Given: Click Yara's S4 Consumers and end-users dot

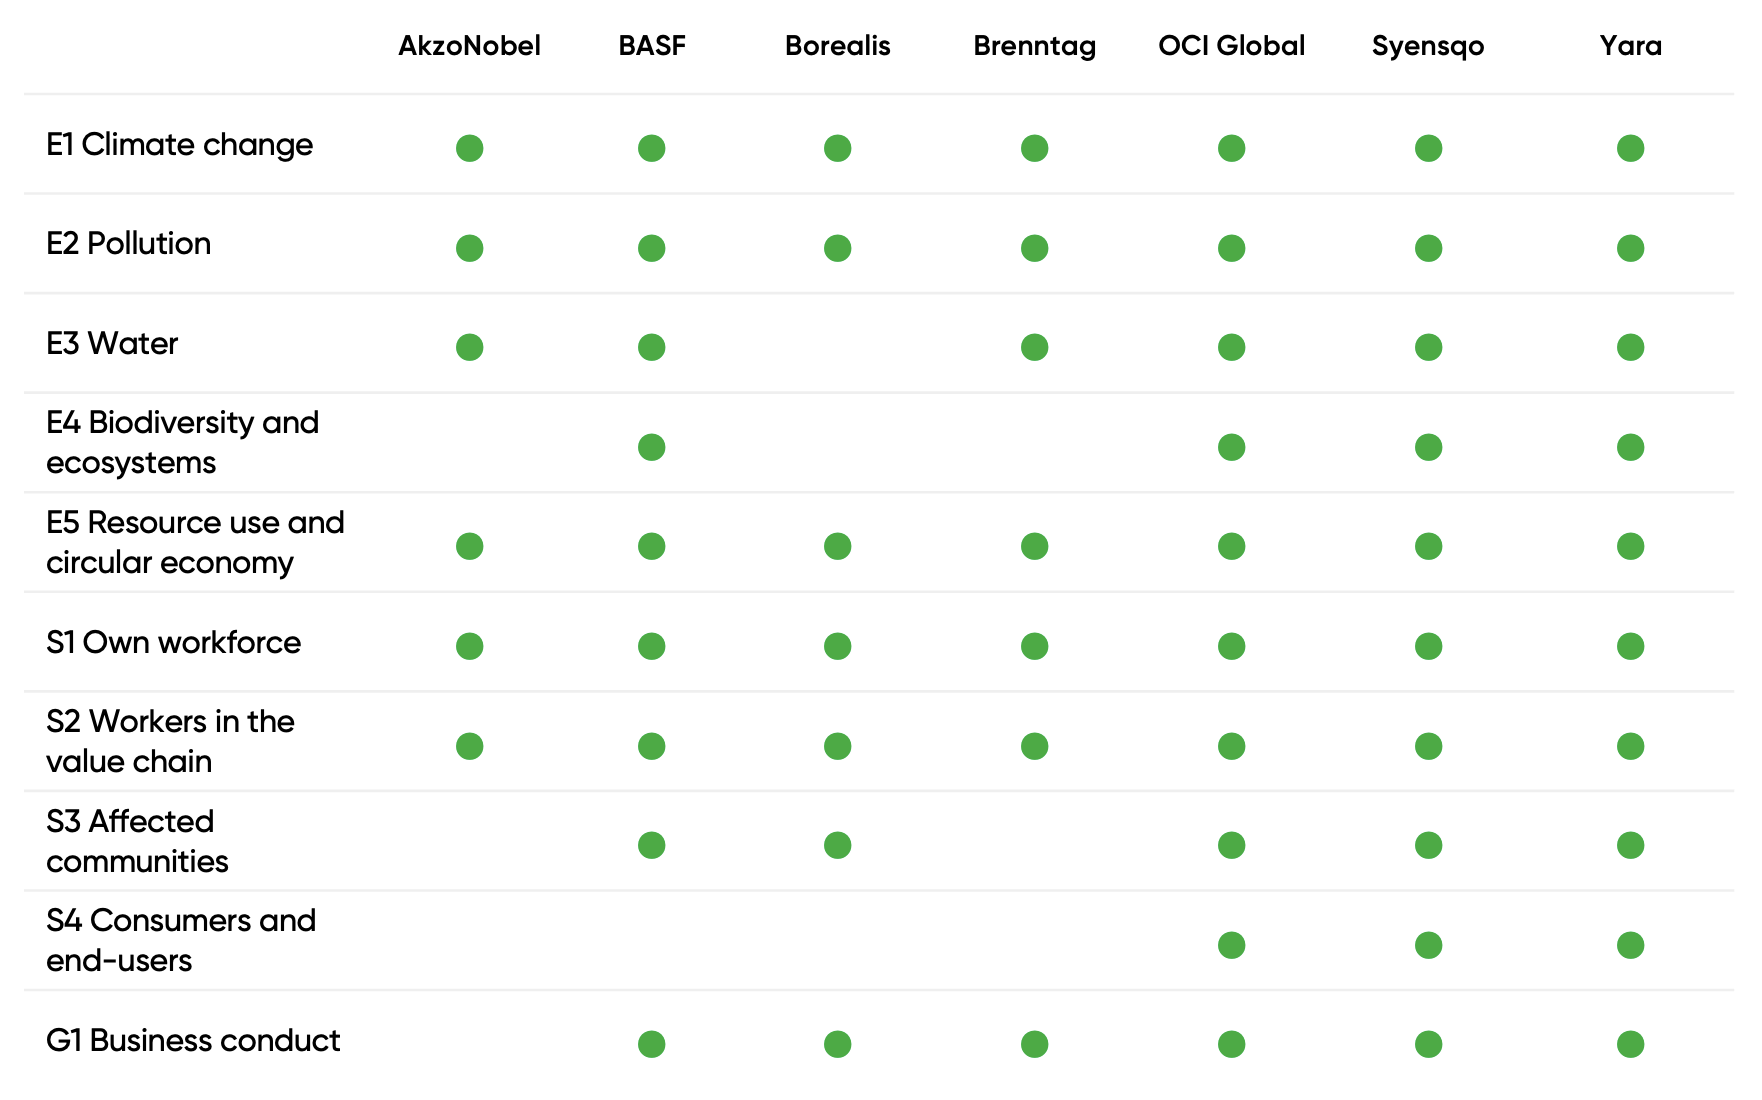Looking at the screenshot, I should pos(1630,945).
